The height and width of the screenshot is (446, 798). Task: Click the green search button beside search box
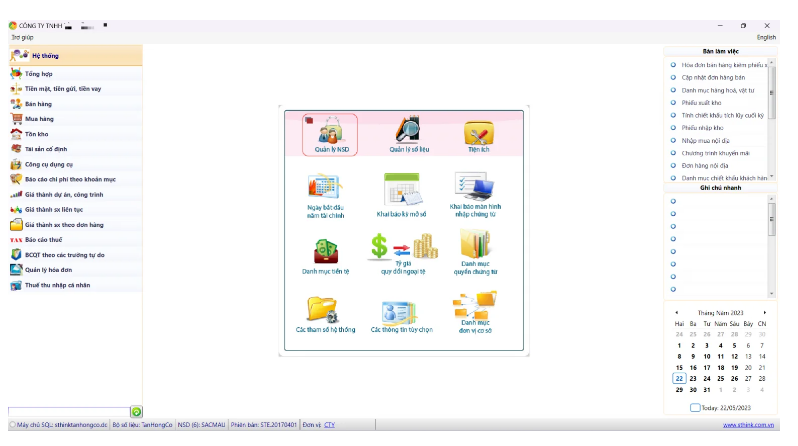coord(137,411)
